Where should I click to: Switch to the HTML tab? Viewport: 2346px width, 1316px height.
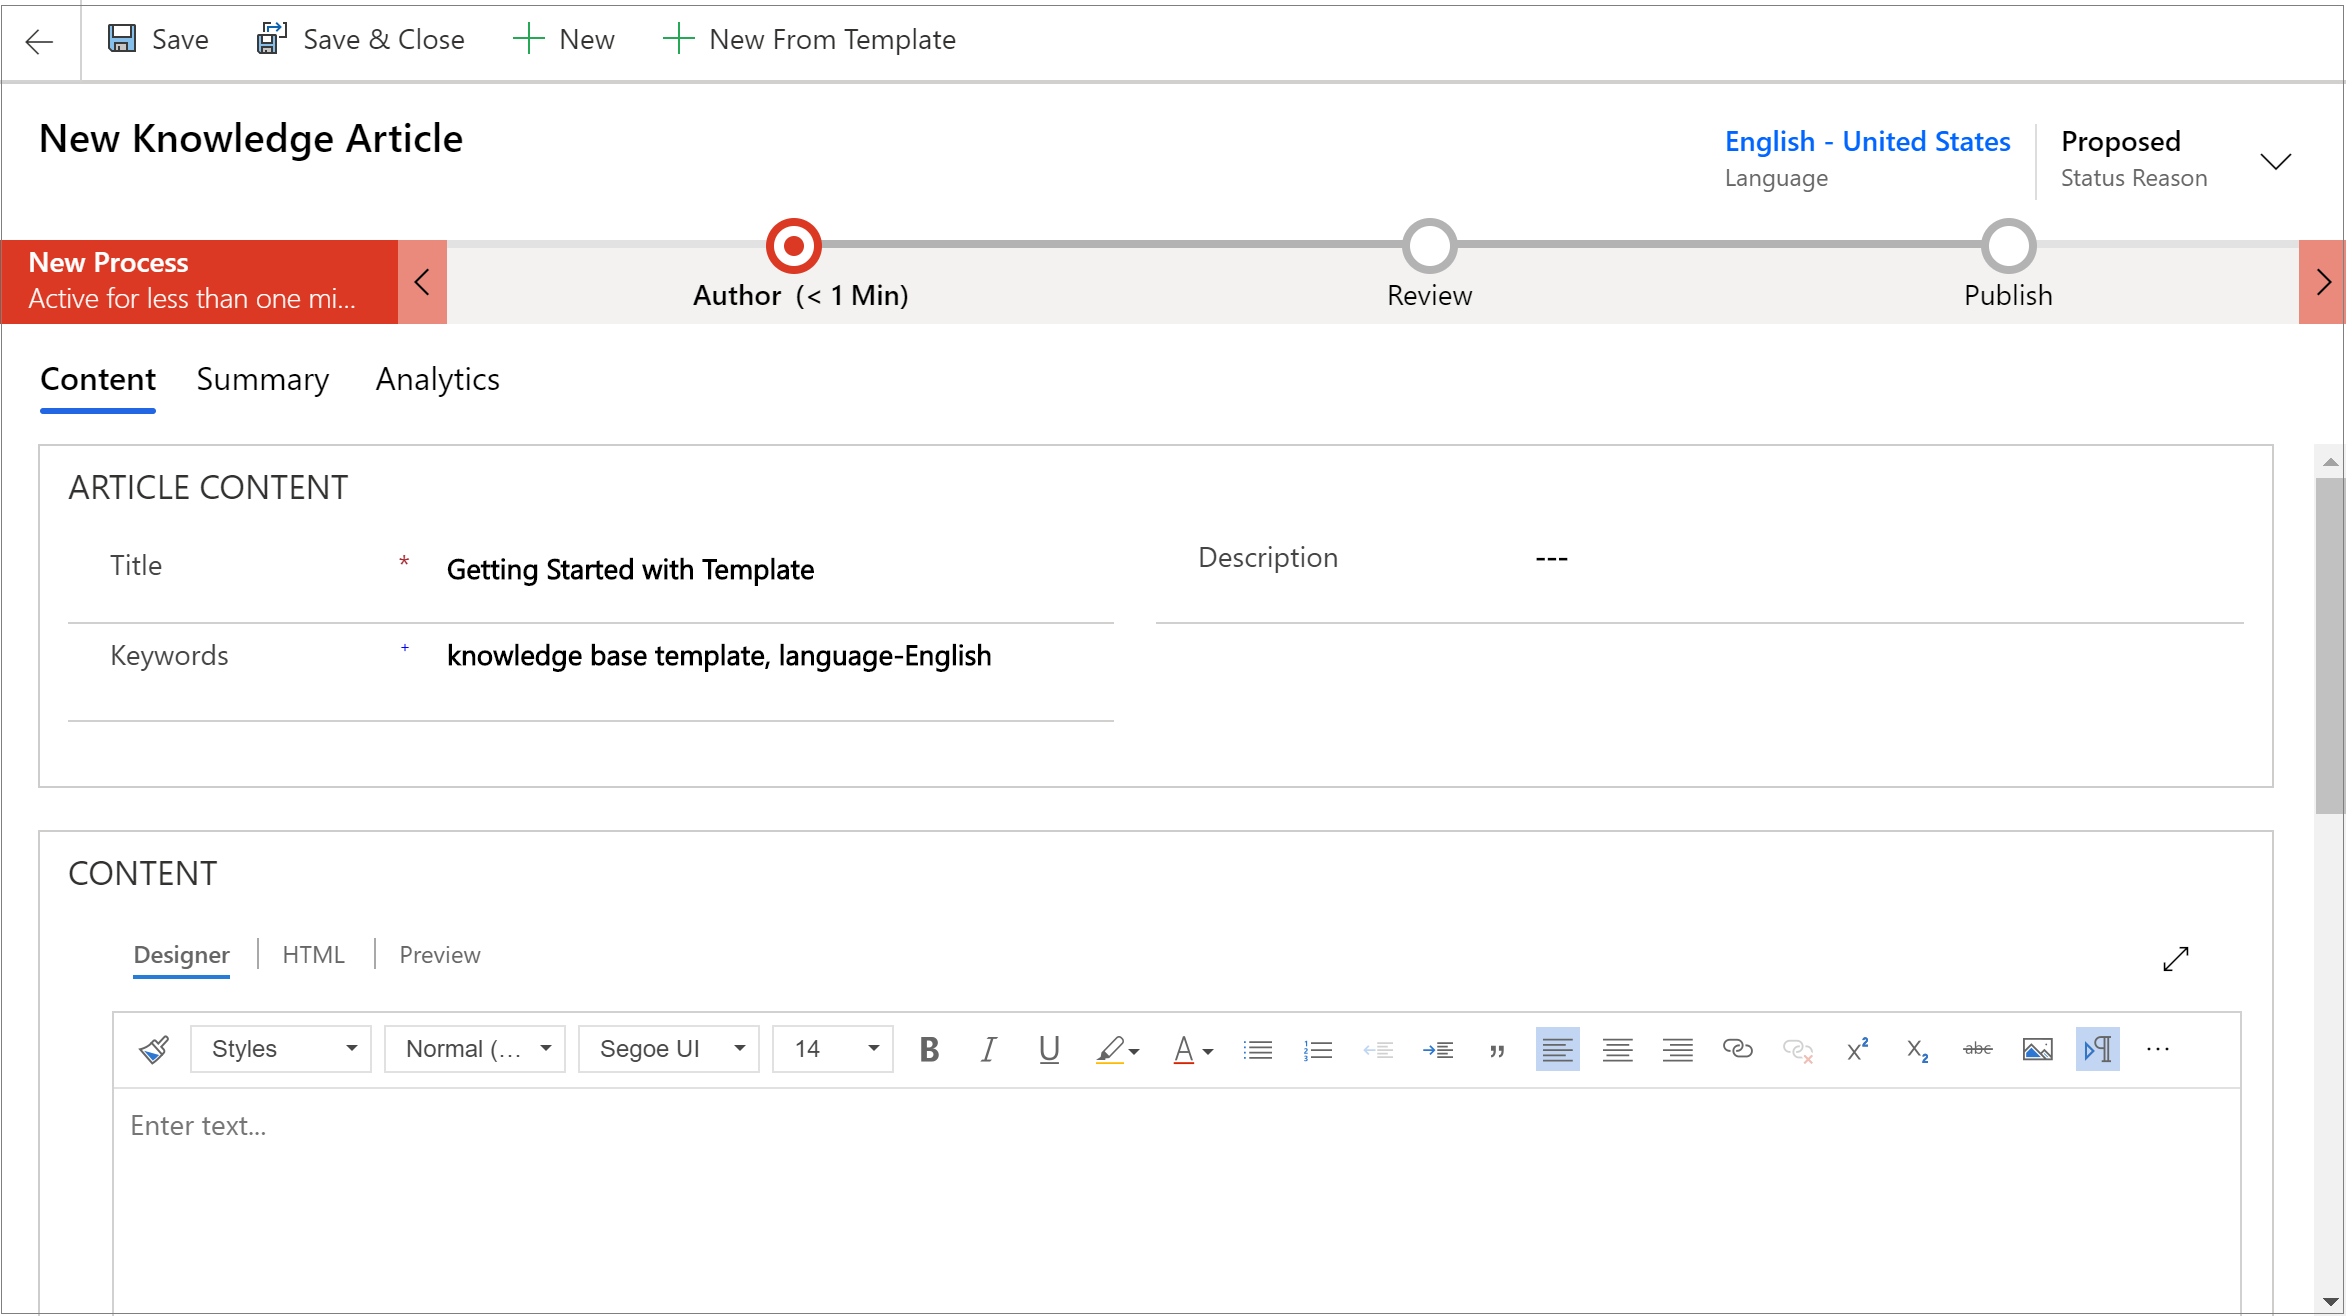coord(313,954)
